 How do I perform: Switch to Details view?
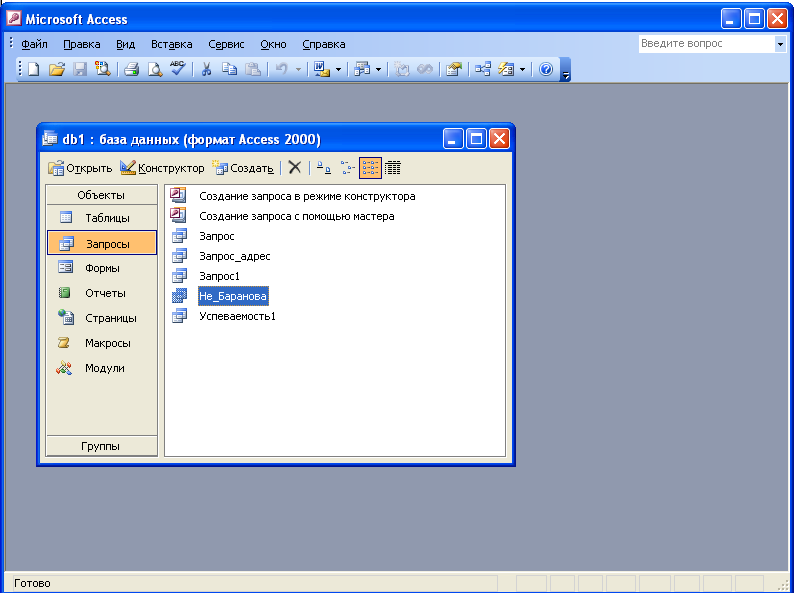393,168
